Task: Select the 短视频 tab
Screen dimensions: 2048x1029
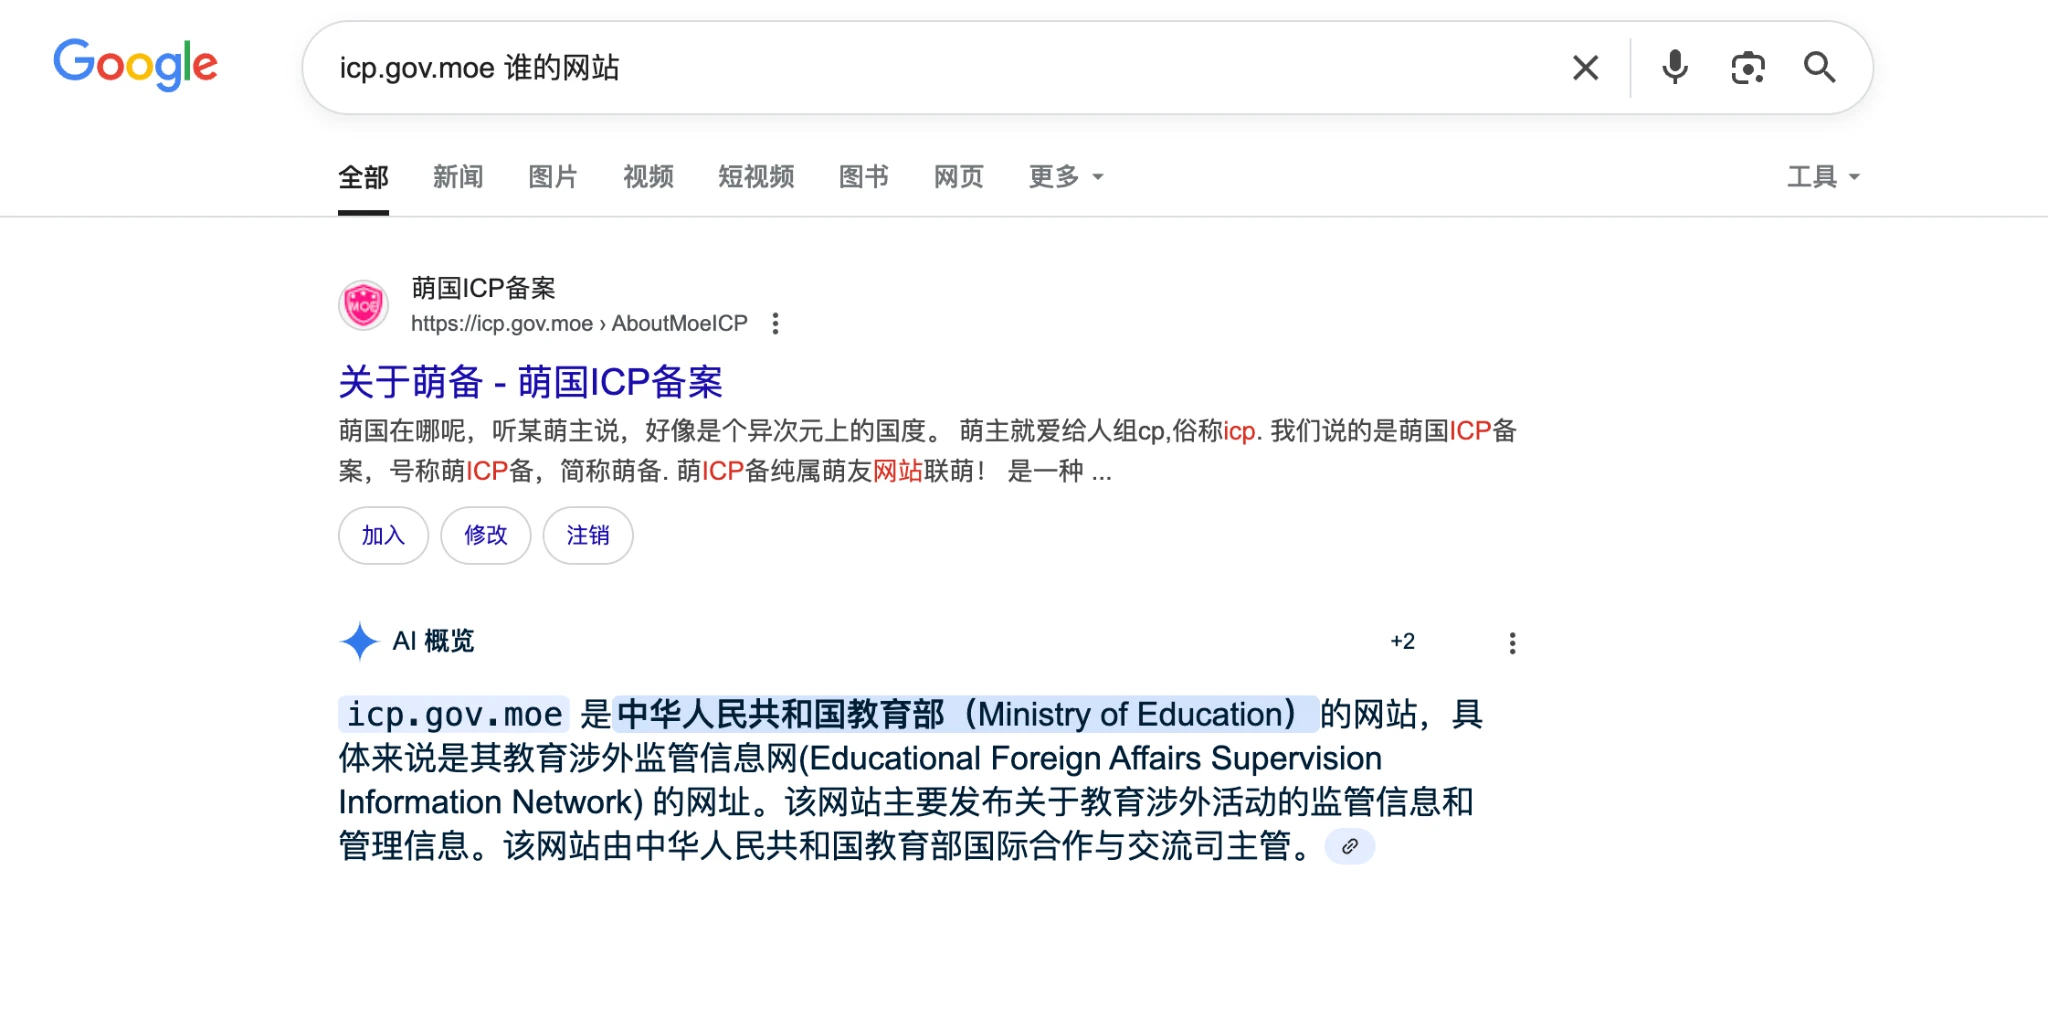Action: [756, 177]
